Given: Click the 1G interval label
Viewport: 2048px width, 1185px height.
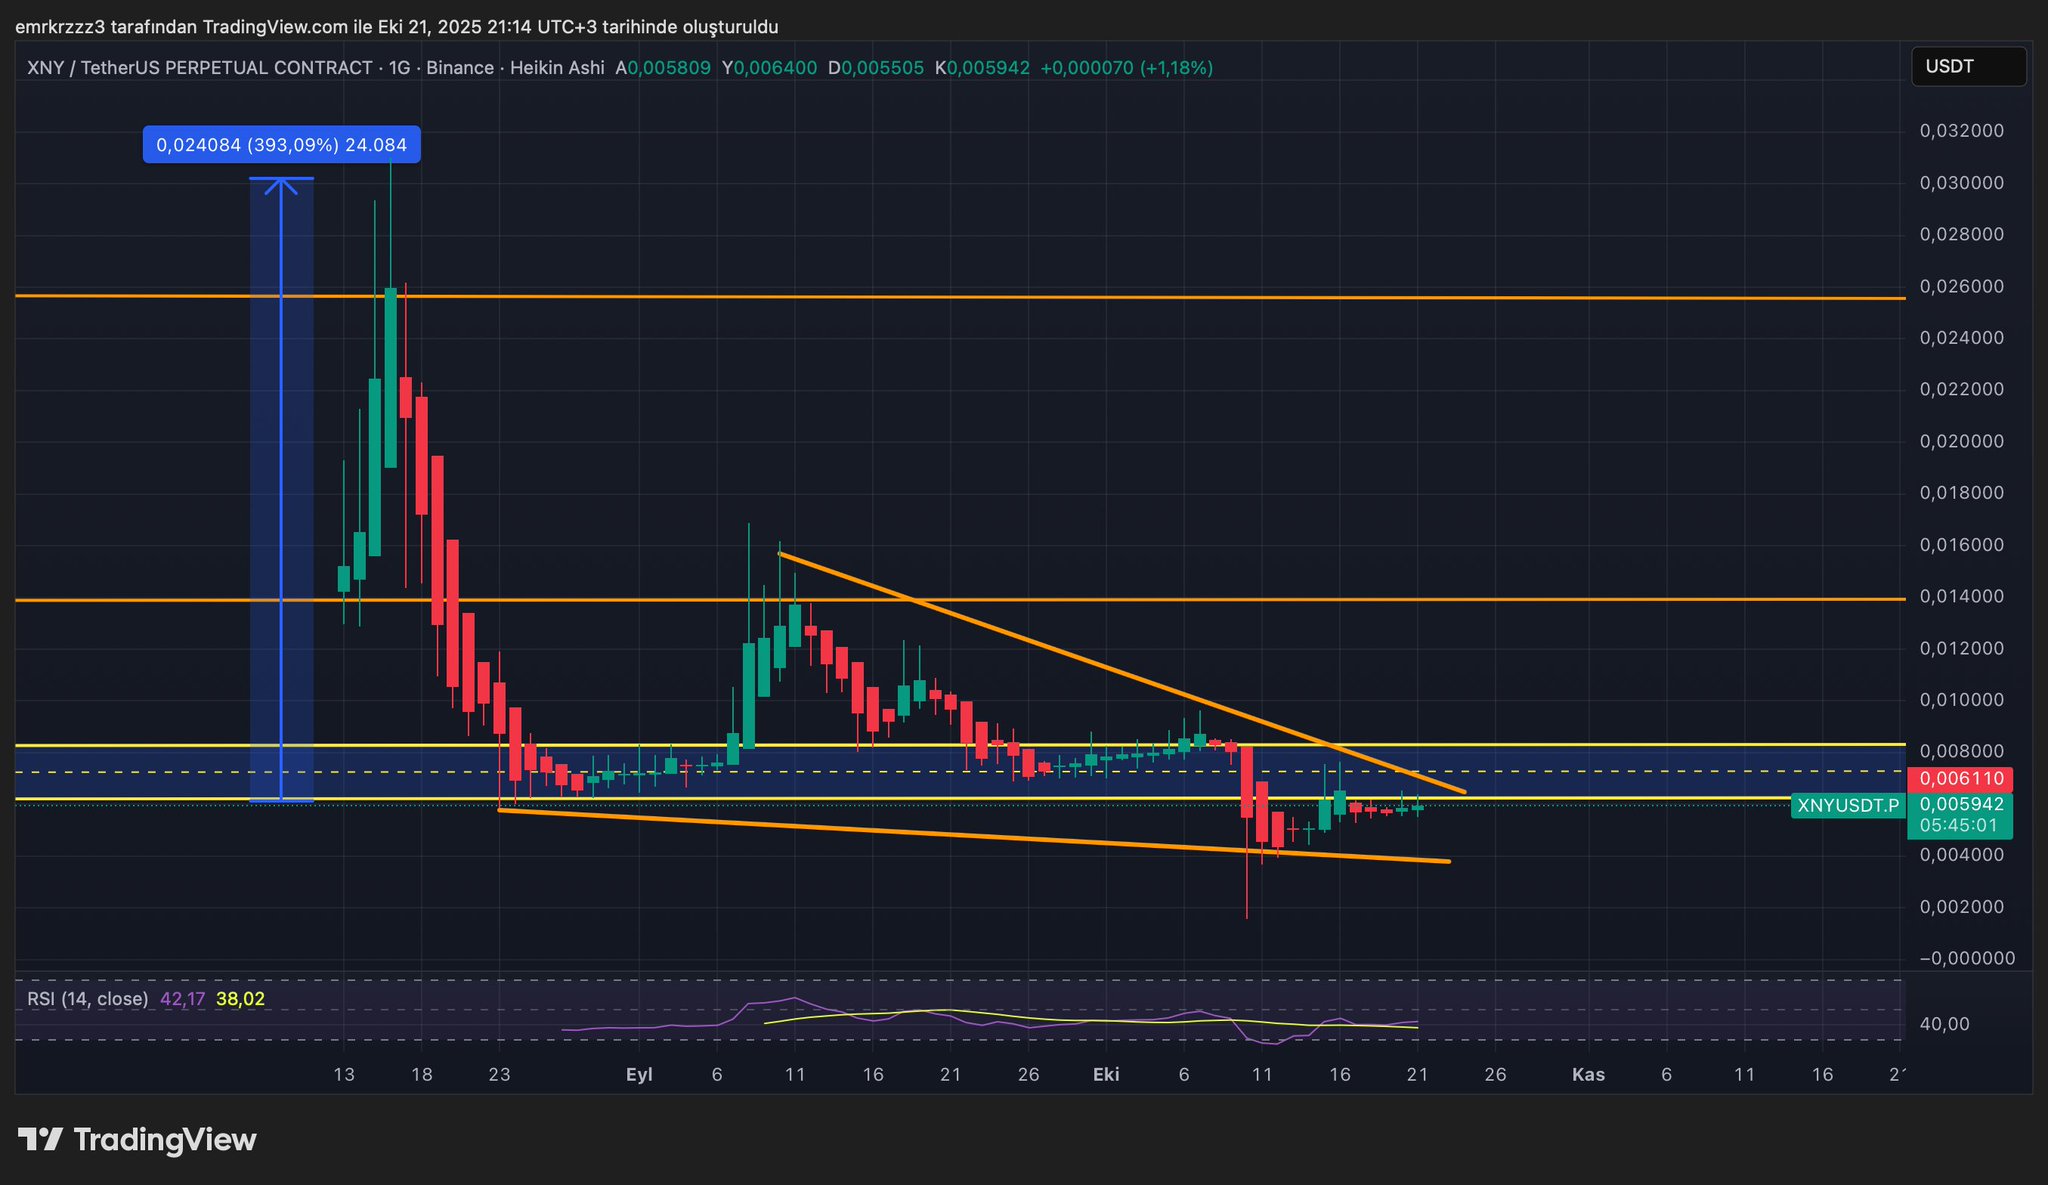Looking at the screenshot, I should coord(400,68).
